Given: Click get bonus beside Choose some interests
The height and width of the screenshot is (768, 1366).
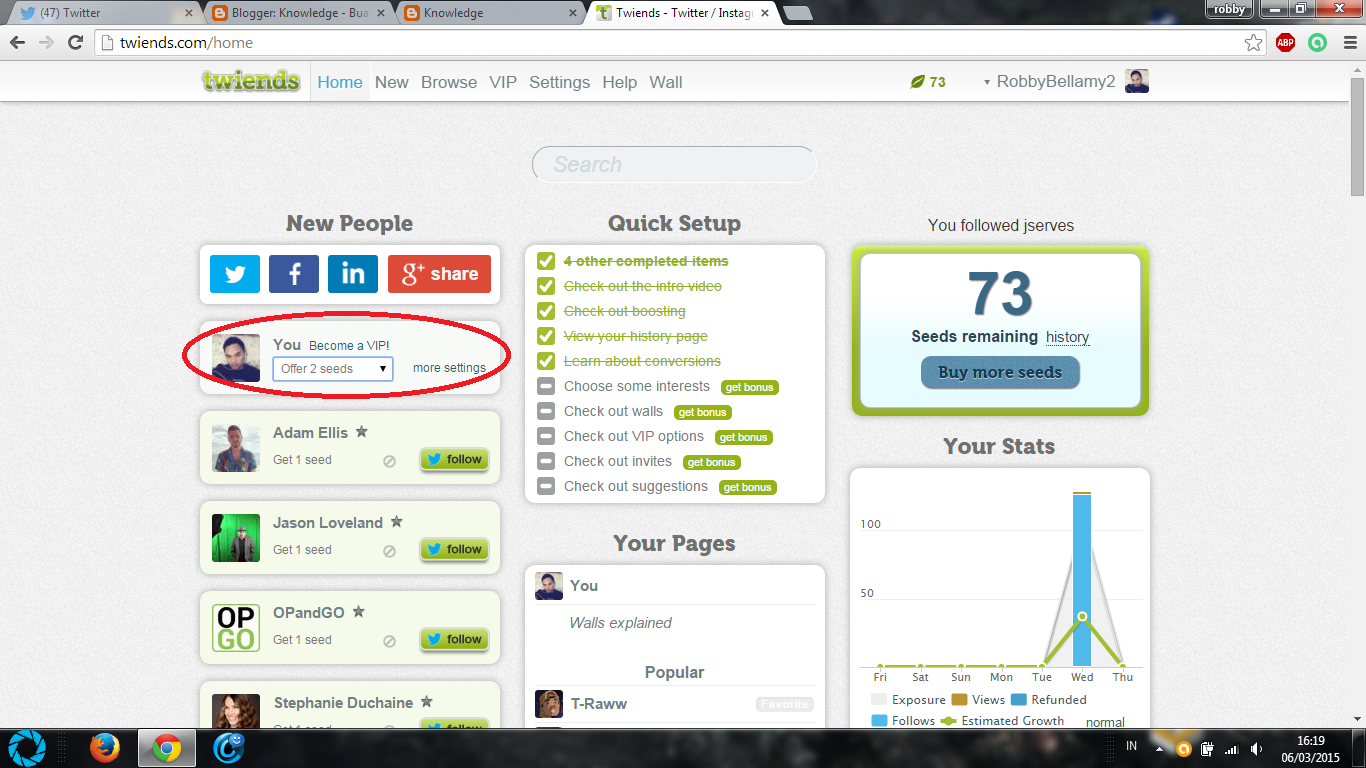Looking at the screenshot, I should (x=749, y=387).
